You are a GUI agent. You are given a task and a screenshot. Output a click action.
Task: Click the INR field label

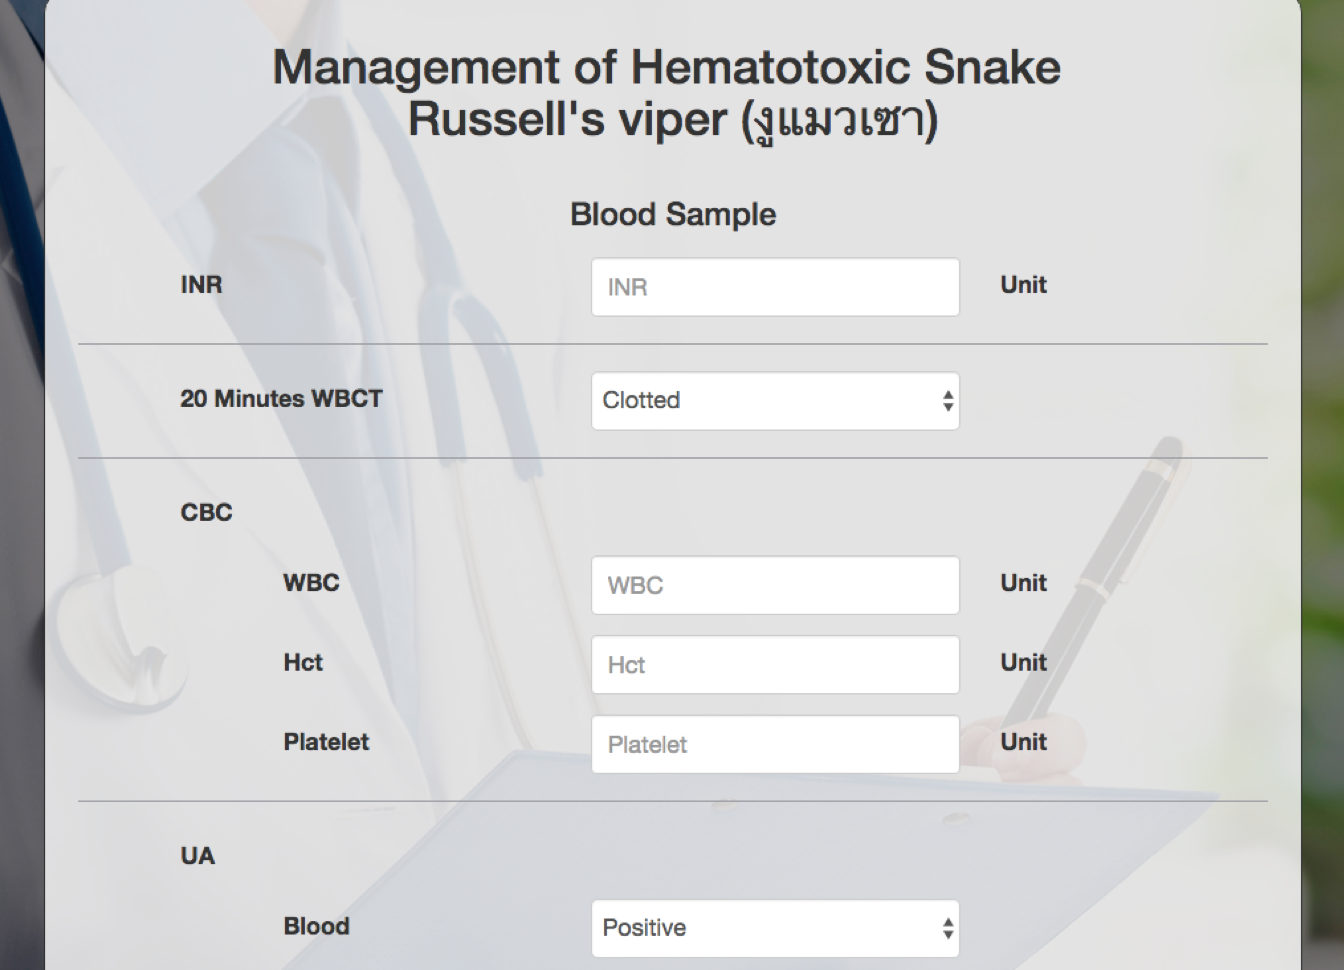coord(201,285)
